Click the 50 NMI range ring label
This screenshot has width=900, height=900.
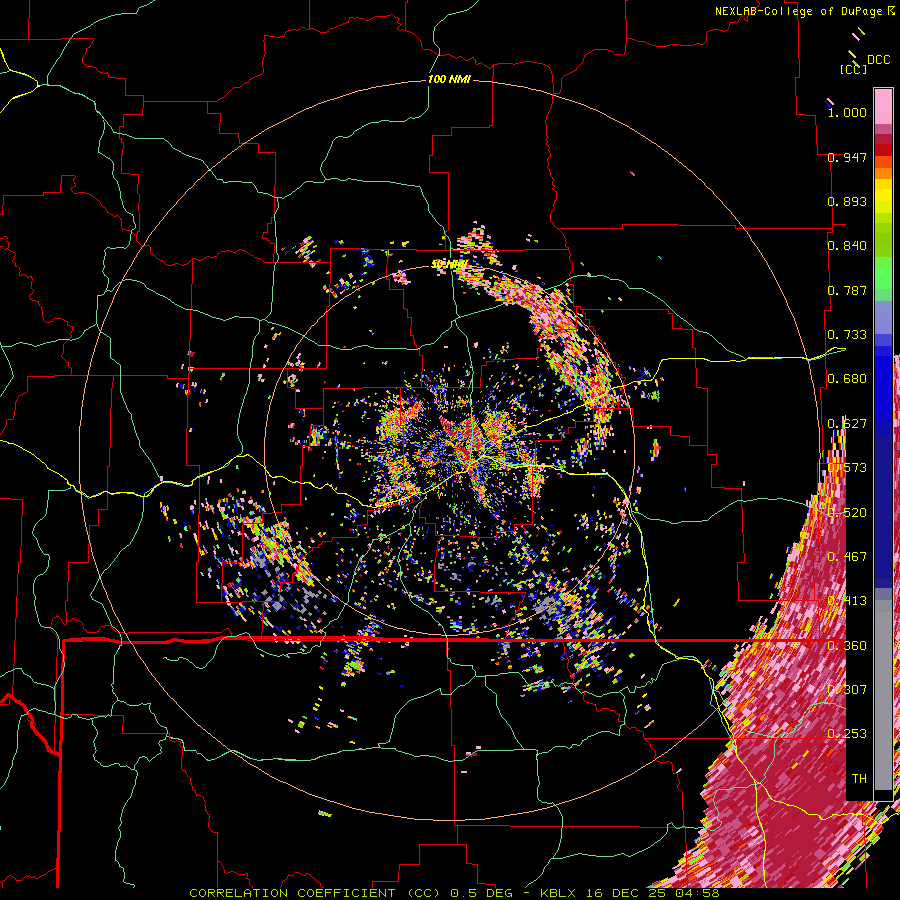point(449,265)
